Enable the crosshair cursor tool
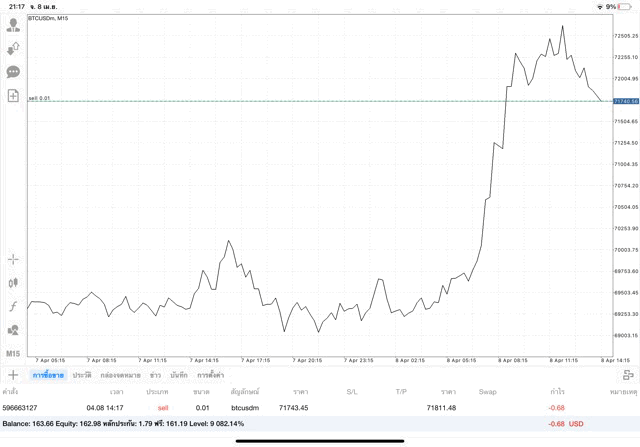This screenshot has width=640, height=447. pos(13,259)
